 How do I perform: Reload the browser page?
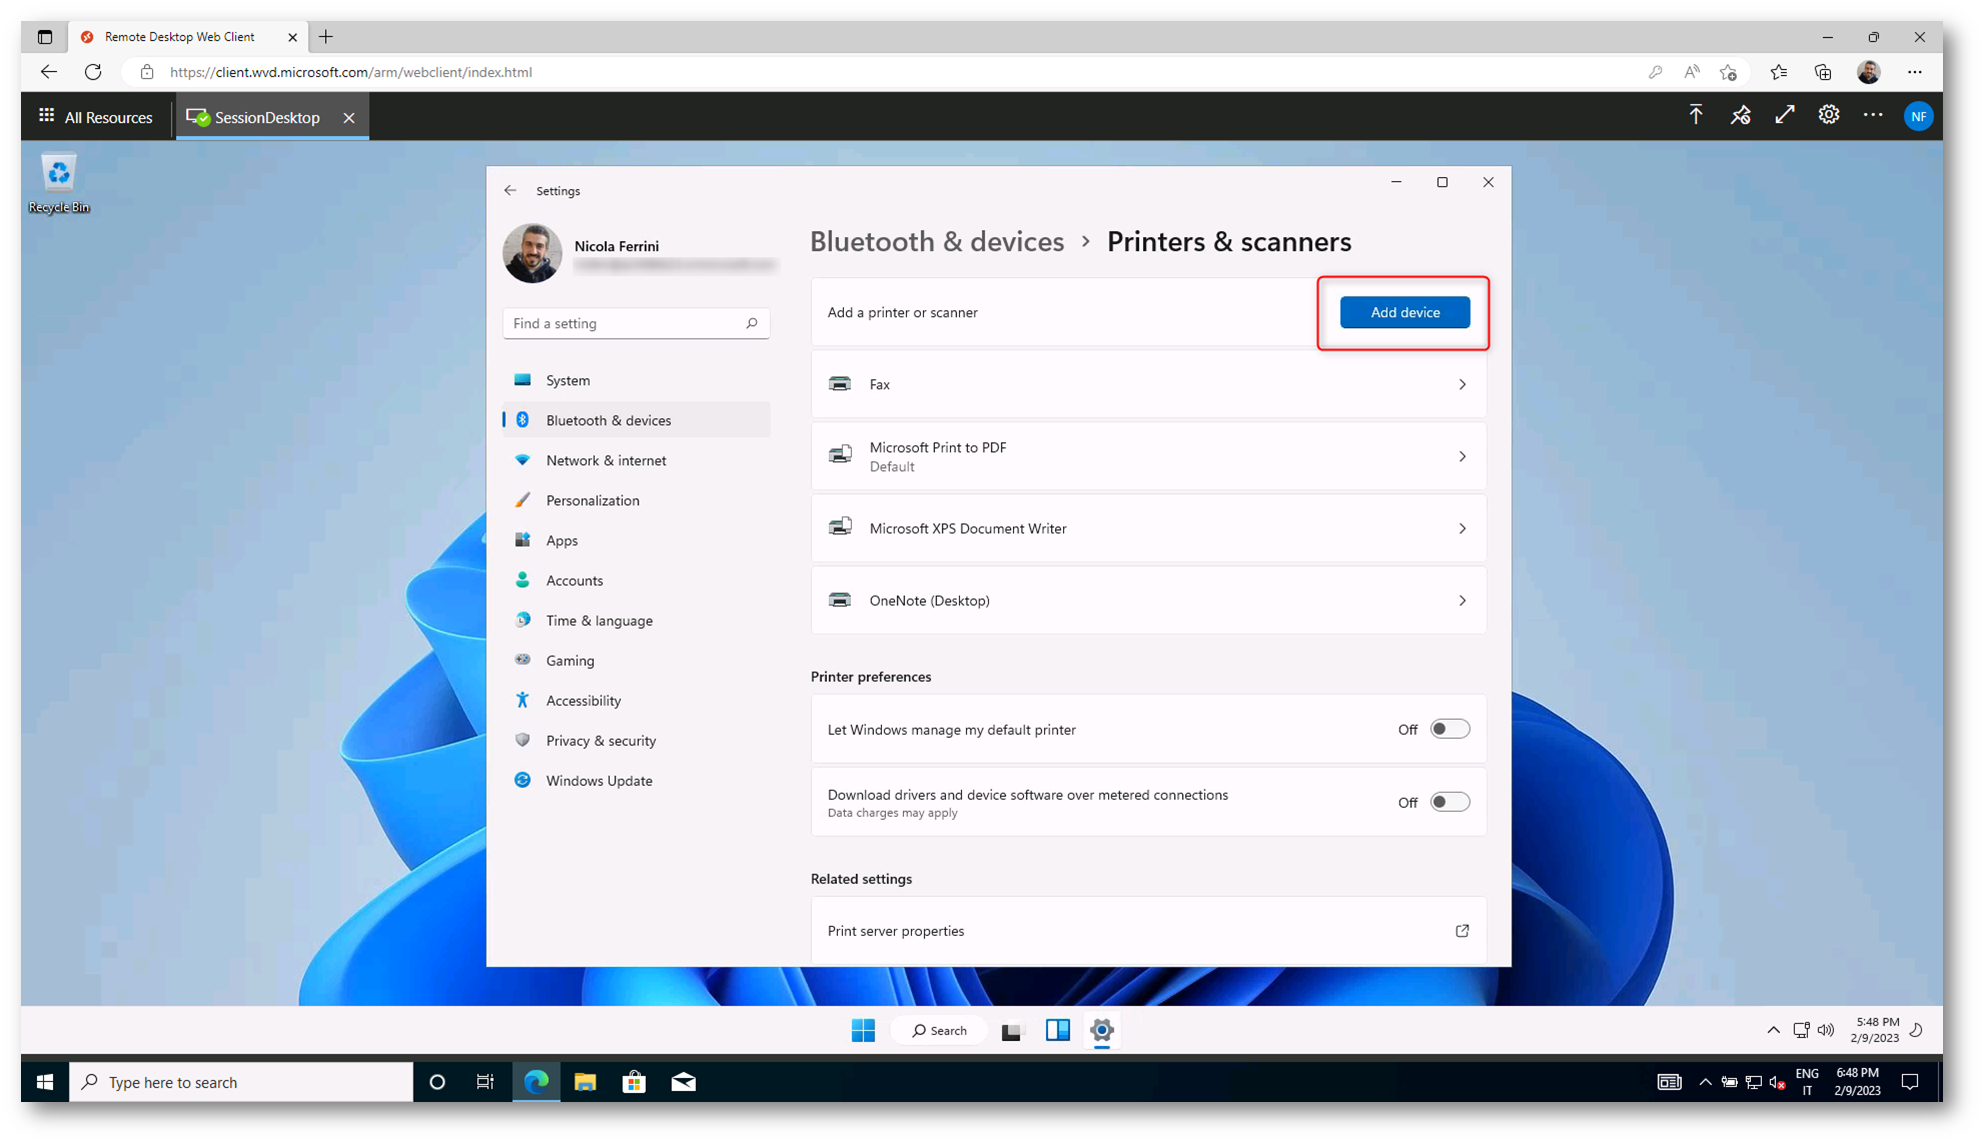[x=93, y=72]
